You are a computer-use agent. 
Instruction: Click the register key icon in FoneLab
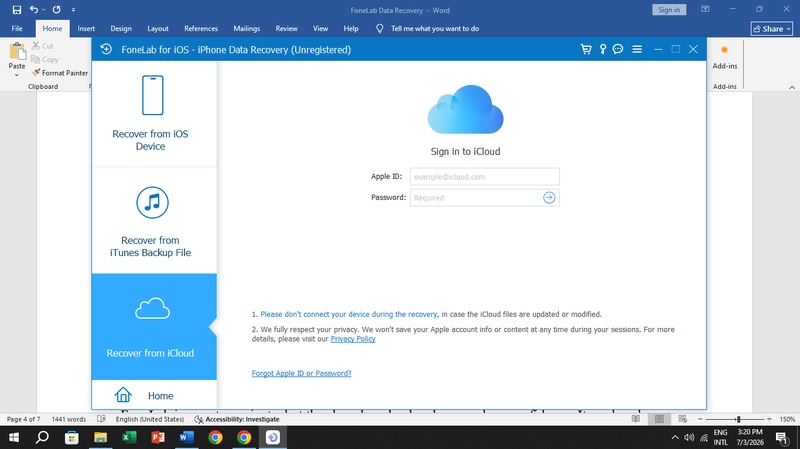(x=603, y=49)
